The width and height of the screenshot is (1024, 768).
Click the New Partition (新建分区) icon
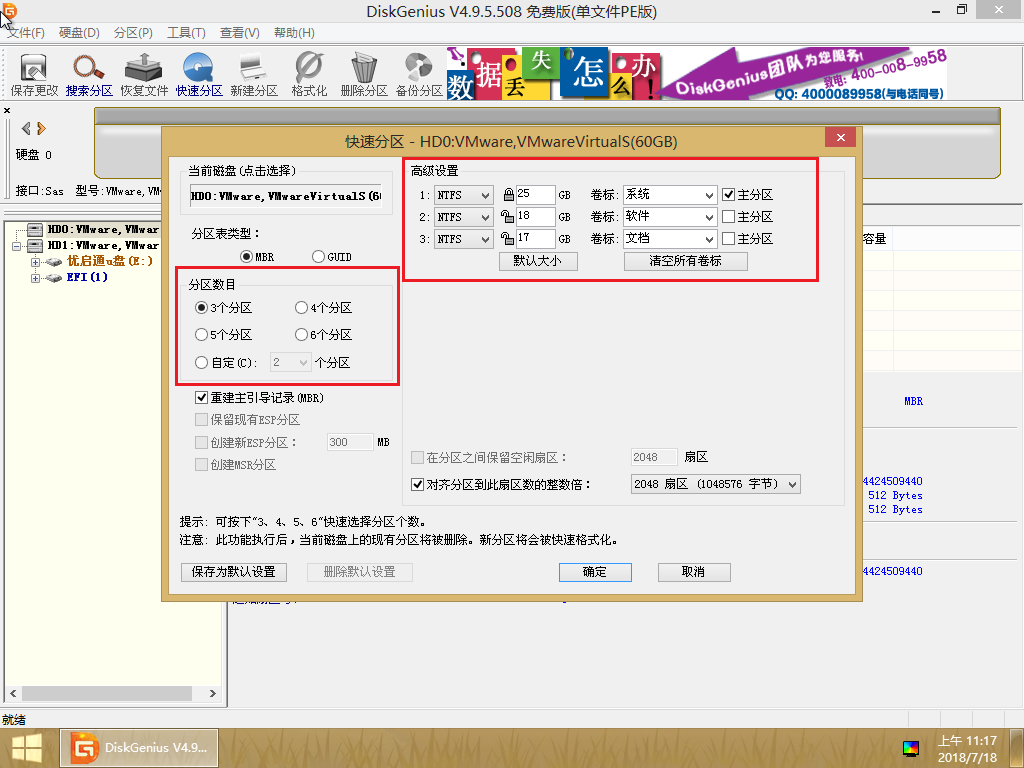point(254,74)
